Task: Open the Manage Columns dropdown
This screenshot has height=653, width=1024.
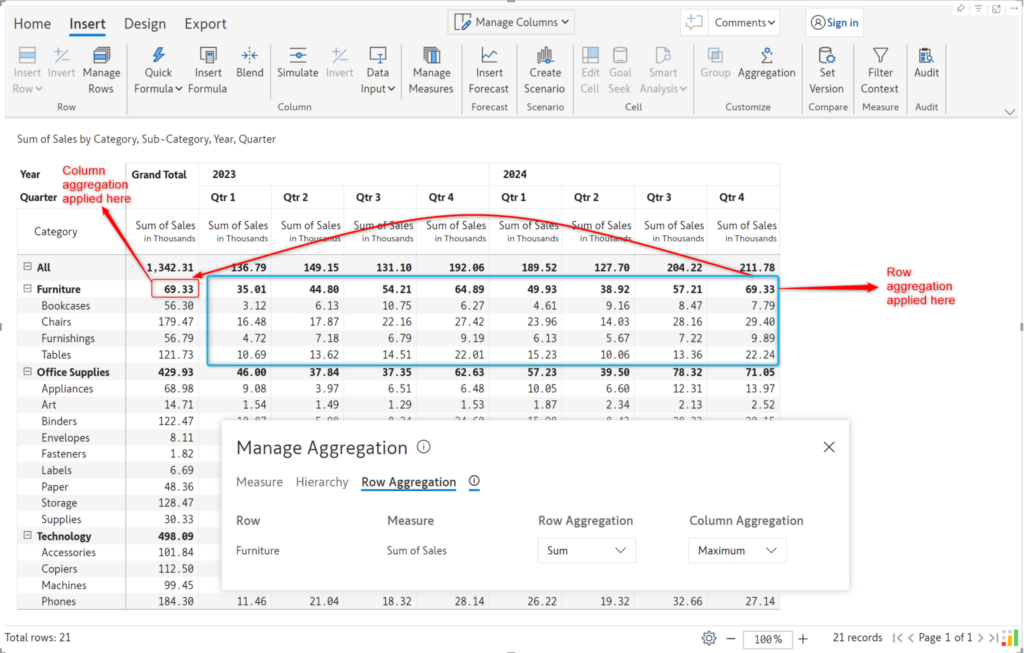Action: click(510, 21)
